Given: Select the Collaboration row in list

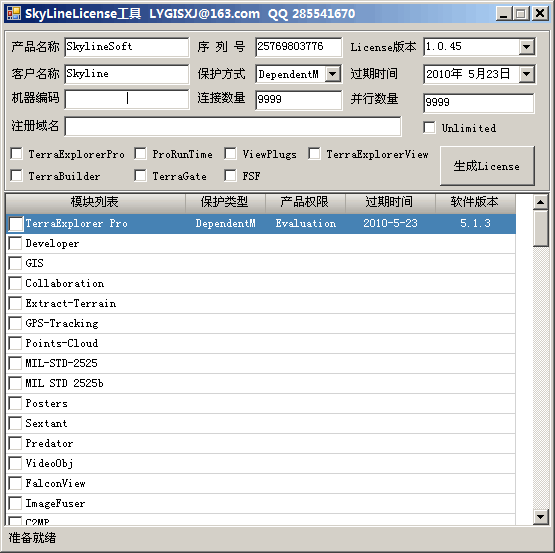Looking at the screenshot, I should [261, 283].
